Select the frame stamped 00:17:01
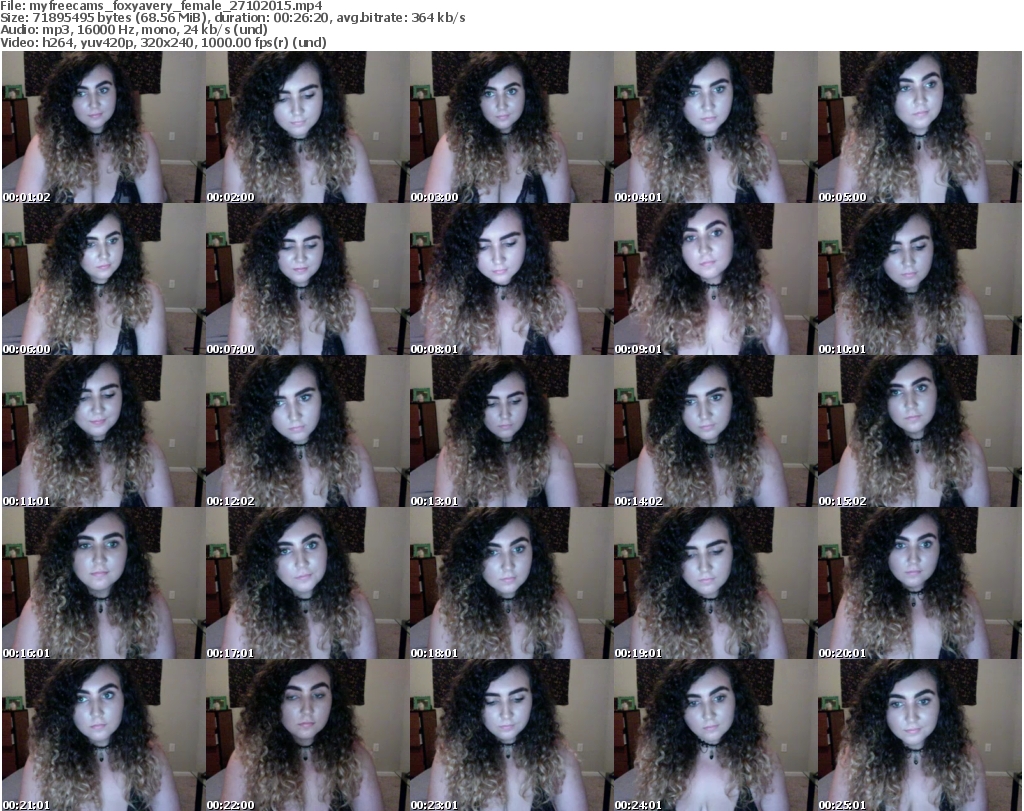The height and width of the screenshot is (811, 1024). coord(308,584)
